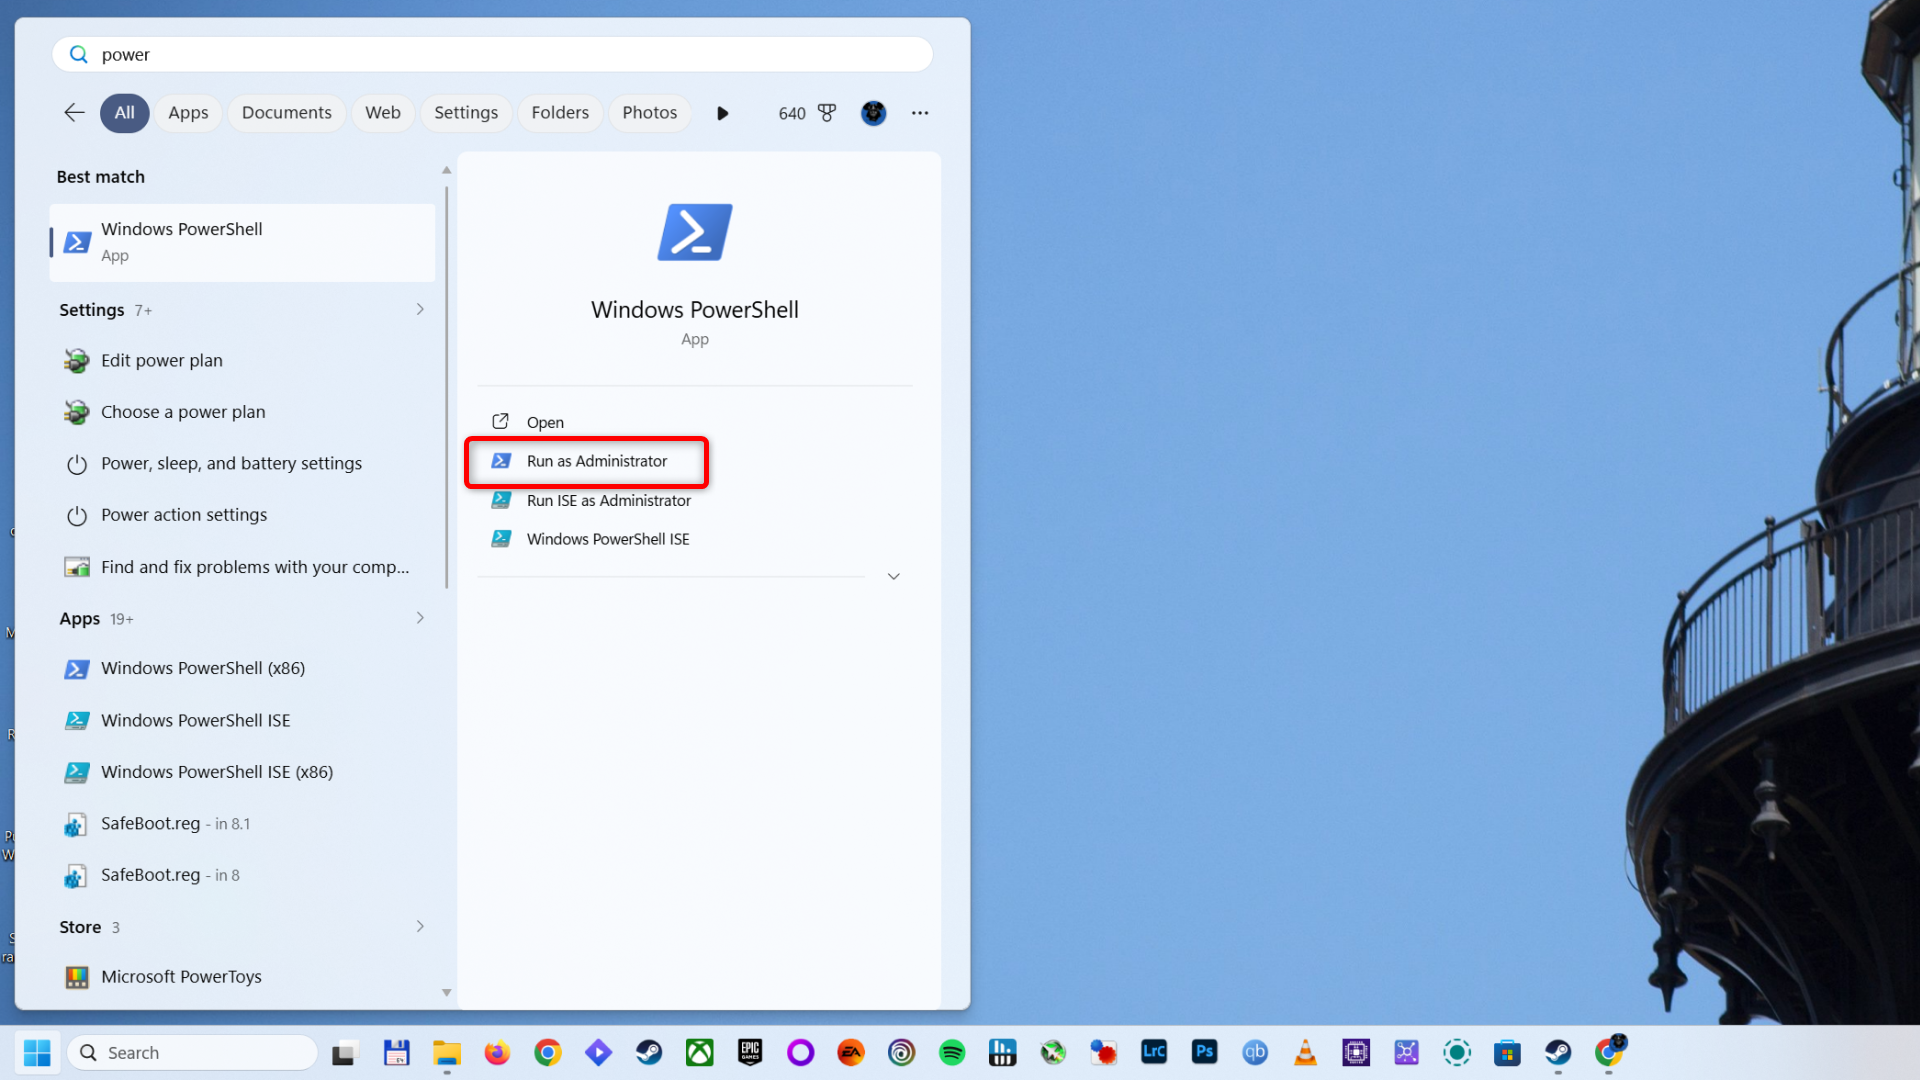The height and width of the screenshot is (1080, 1920).
Task: Open File Explorer from the taskbar
Action: pos(446,1052)
